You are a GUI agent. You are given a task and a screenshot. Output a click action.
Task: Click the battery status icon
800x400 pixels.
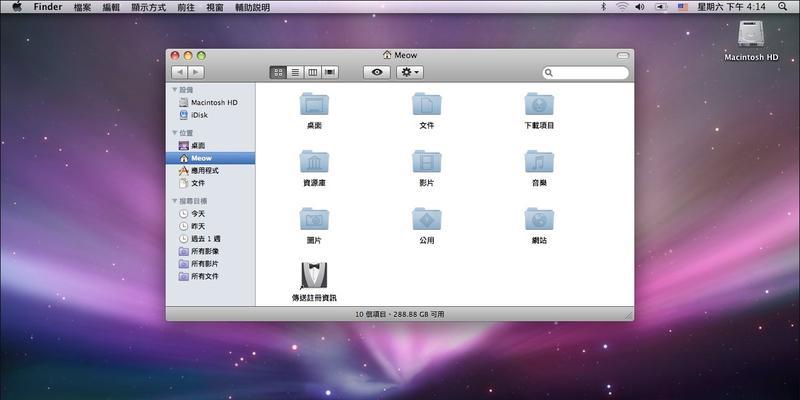661,7
